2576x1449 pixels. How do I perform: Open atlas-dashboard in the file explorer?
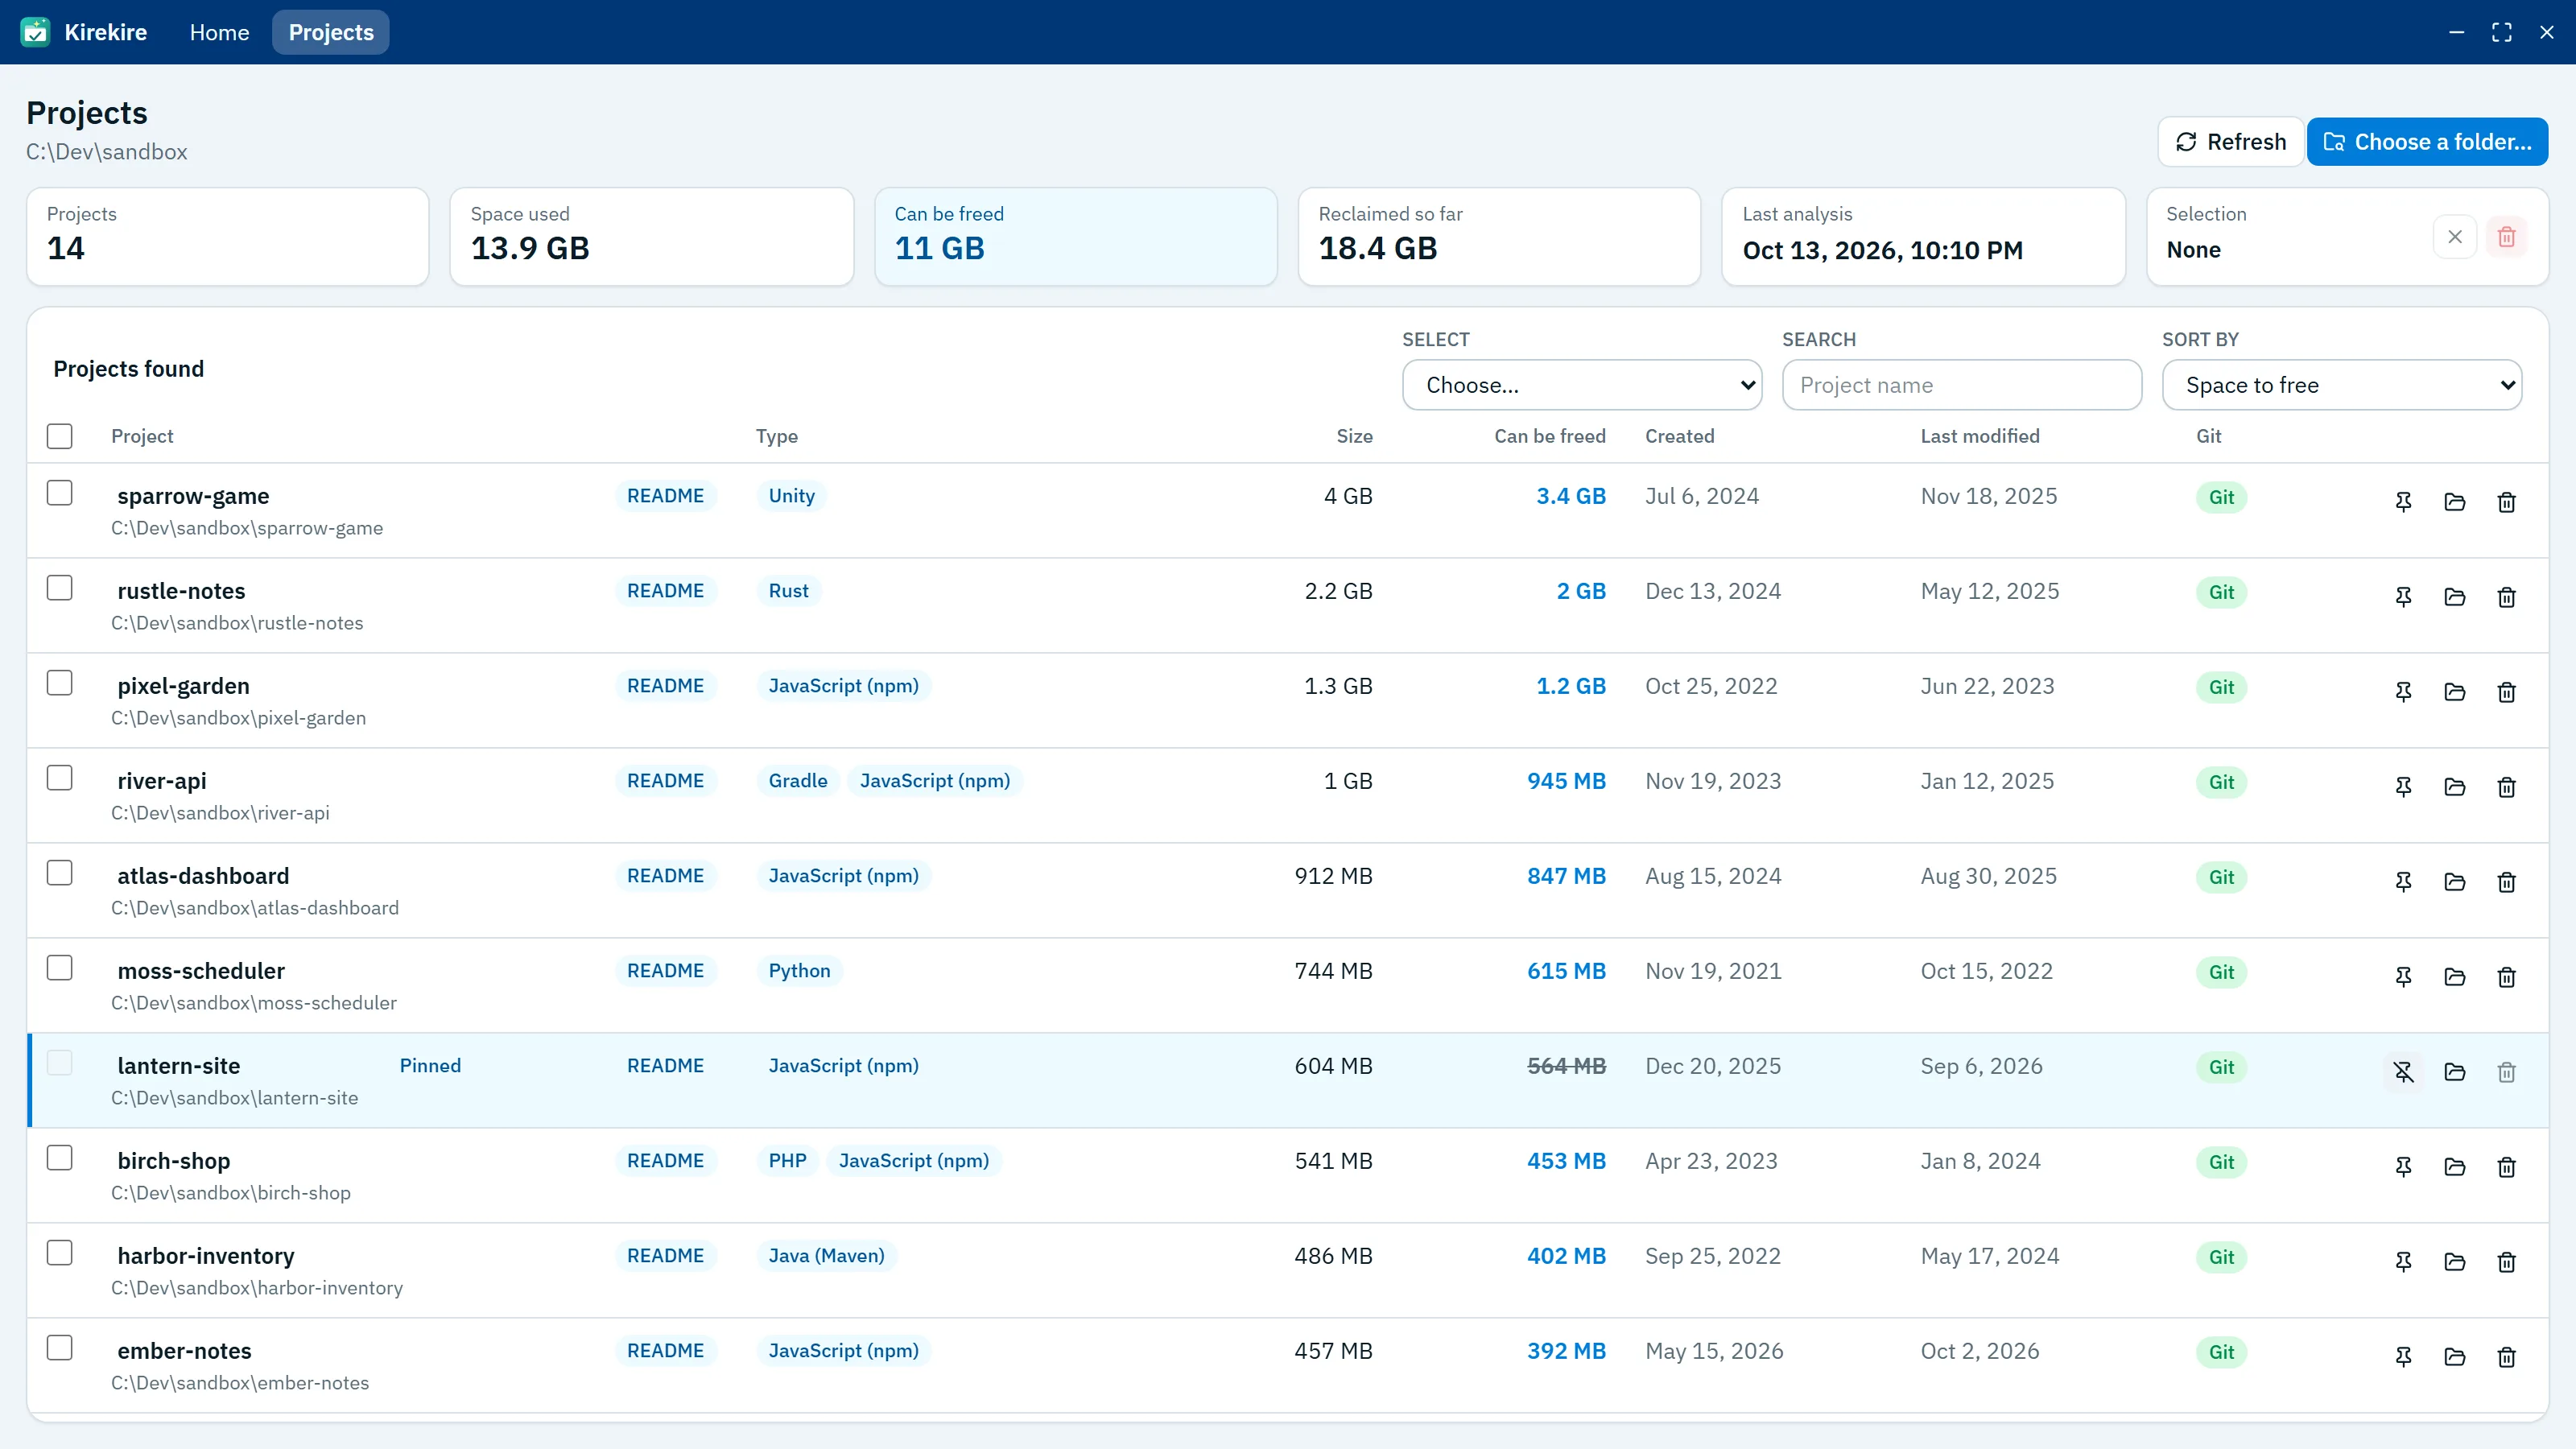(2454, 882)
